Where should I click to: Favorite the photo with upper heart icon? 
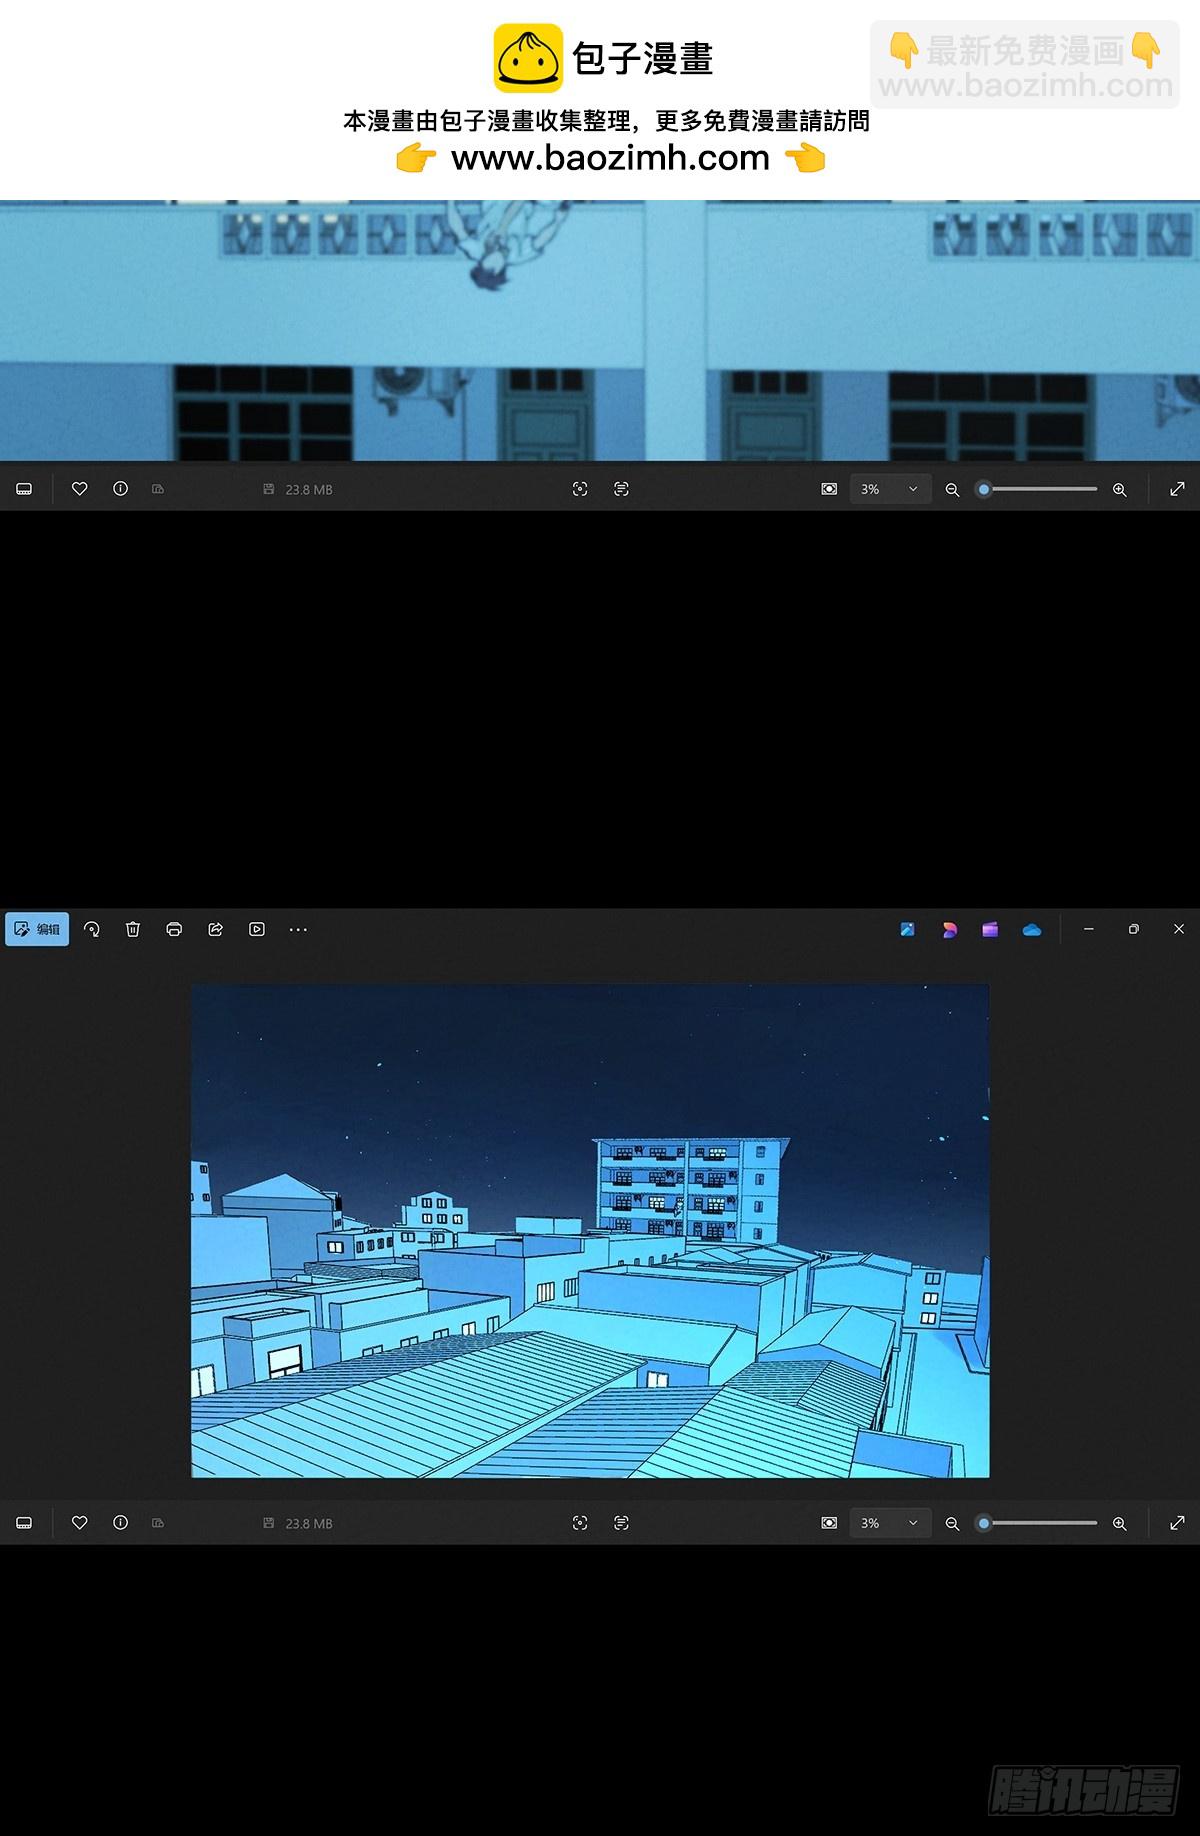(x=80, y=488)
